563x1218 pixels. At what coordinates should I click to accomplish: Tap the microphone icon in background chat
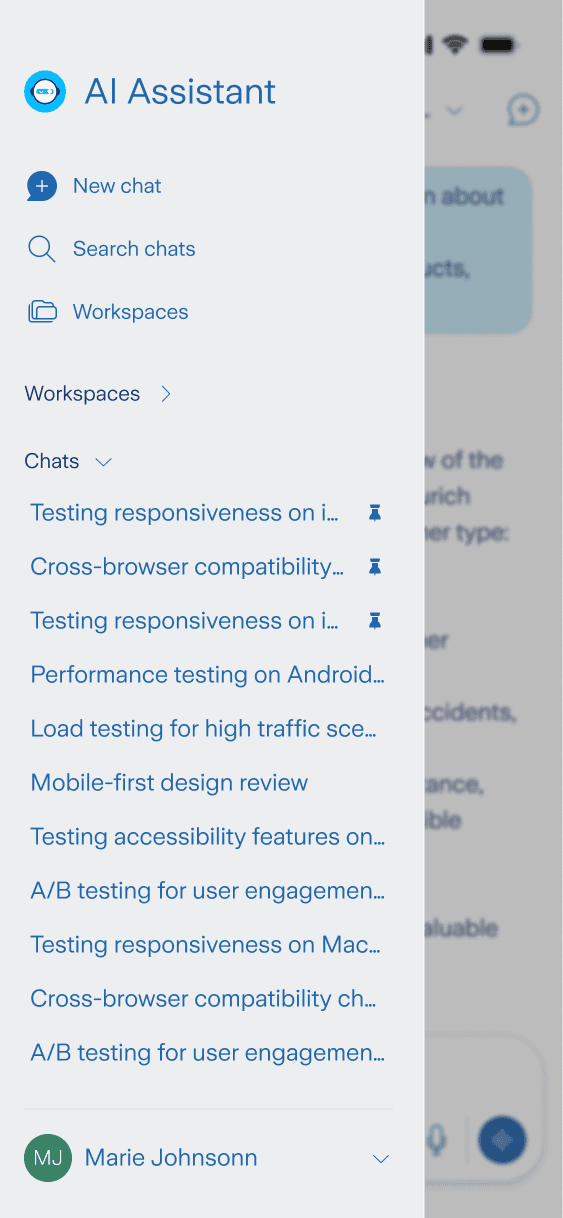437,1139
